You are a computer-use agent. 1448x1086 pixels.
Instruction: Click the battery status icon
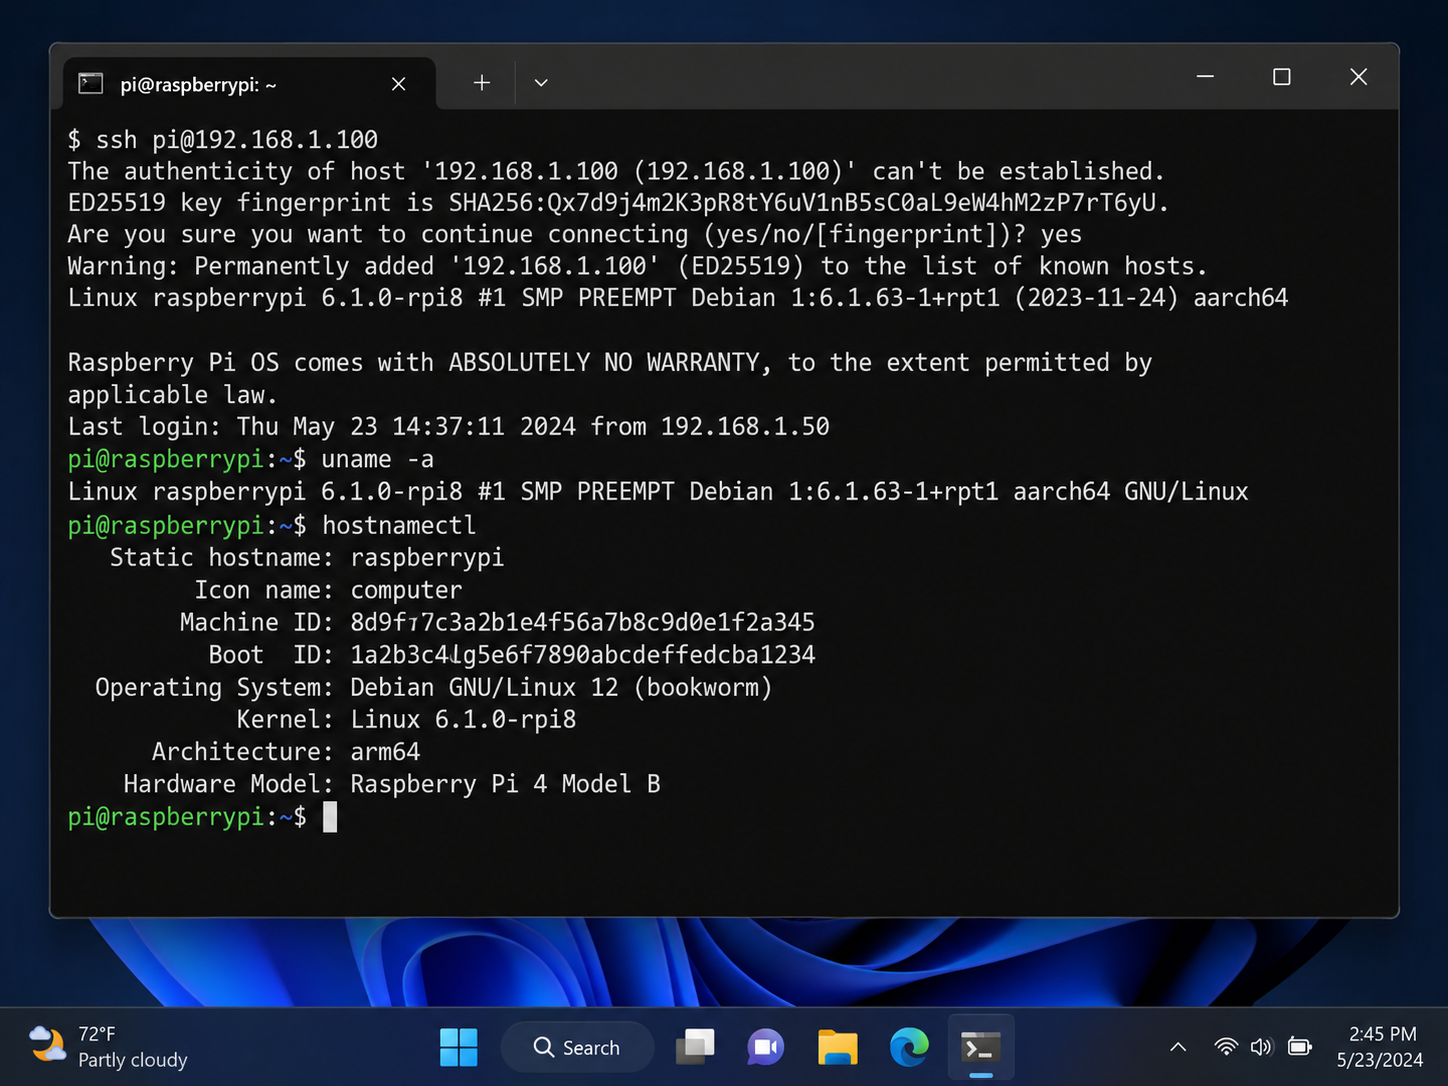(x=1300, y=1047)
